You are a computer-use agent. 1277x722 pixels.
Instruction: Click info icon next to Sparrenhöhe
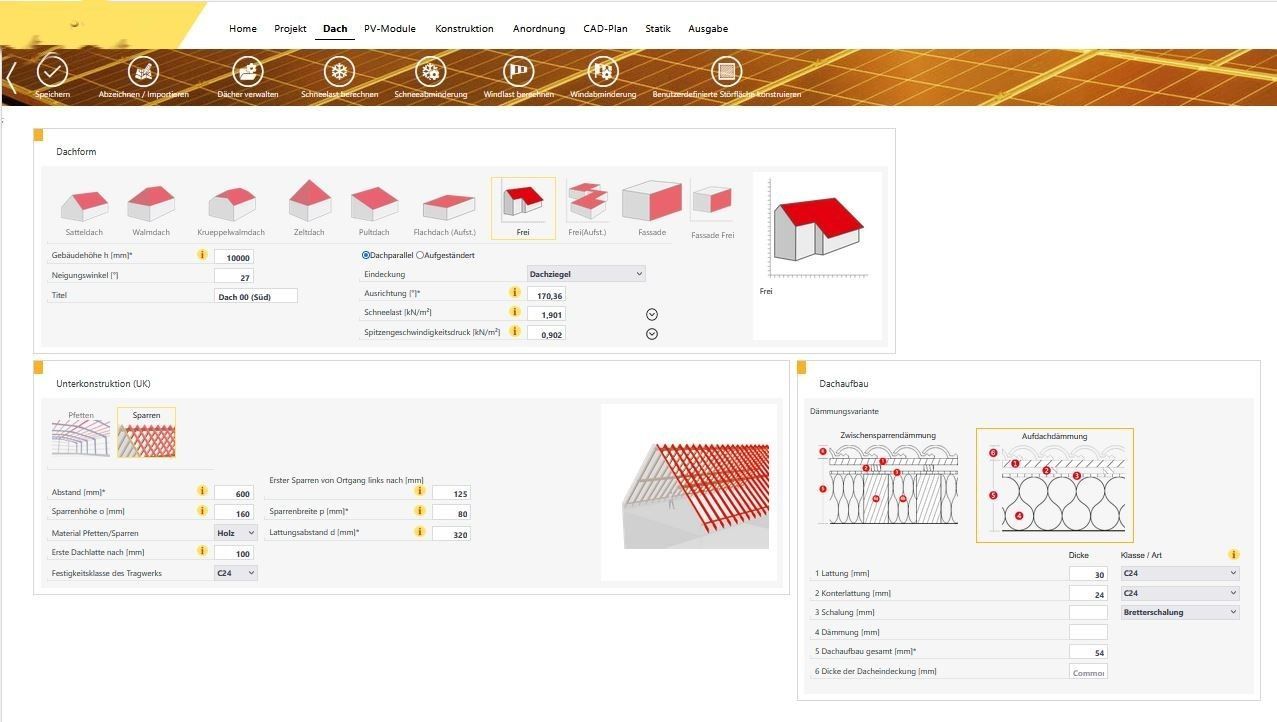[x=202, y=511]
